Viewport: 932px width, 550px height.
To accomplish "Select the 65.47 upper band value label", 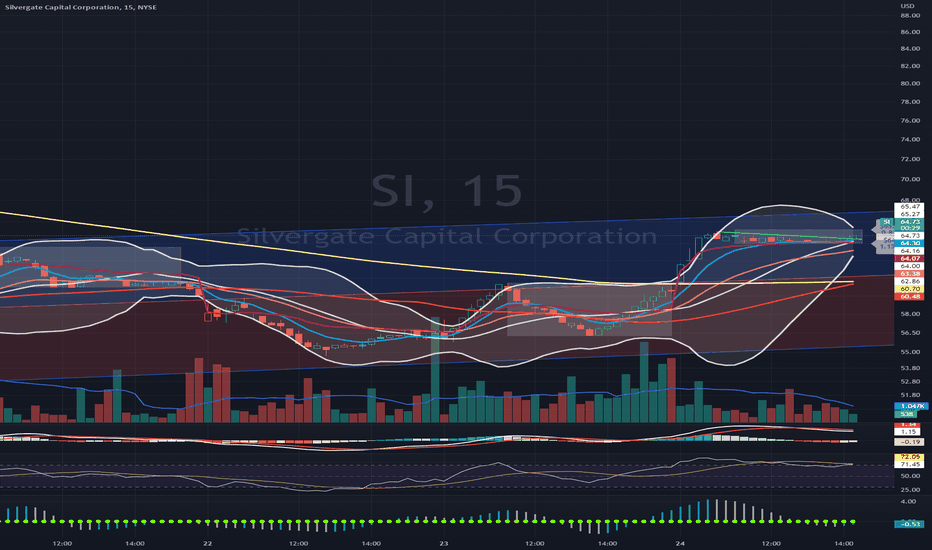I will click(x=910, y=206).
